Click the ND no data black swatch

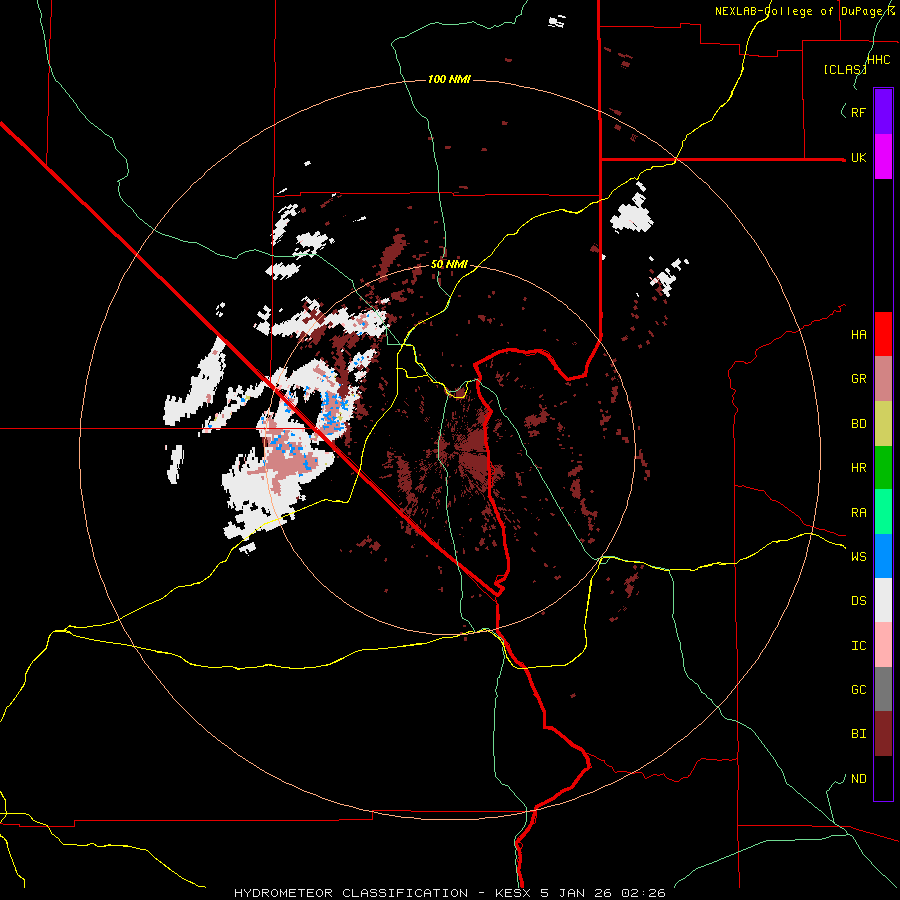coord(883,778)
